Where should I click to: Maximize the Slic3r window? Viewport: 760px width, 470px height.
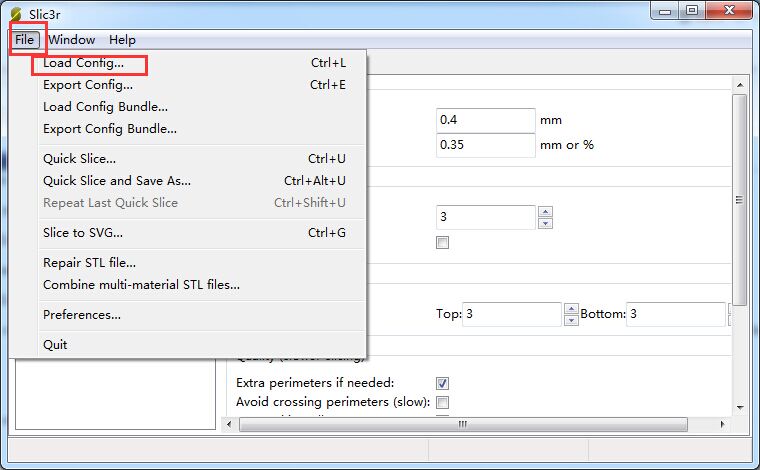tap(692, 11)
